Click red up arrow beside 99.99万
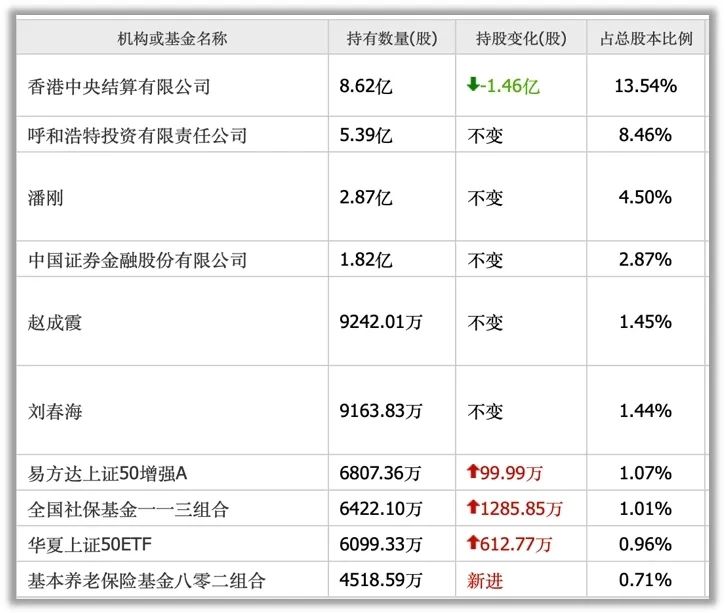 pos(473,473)
